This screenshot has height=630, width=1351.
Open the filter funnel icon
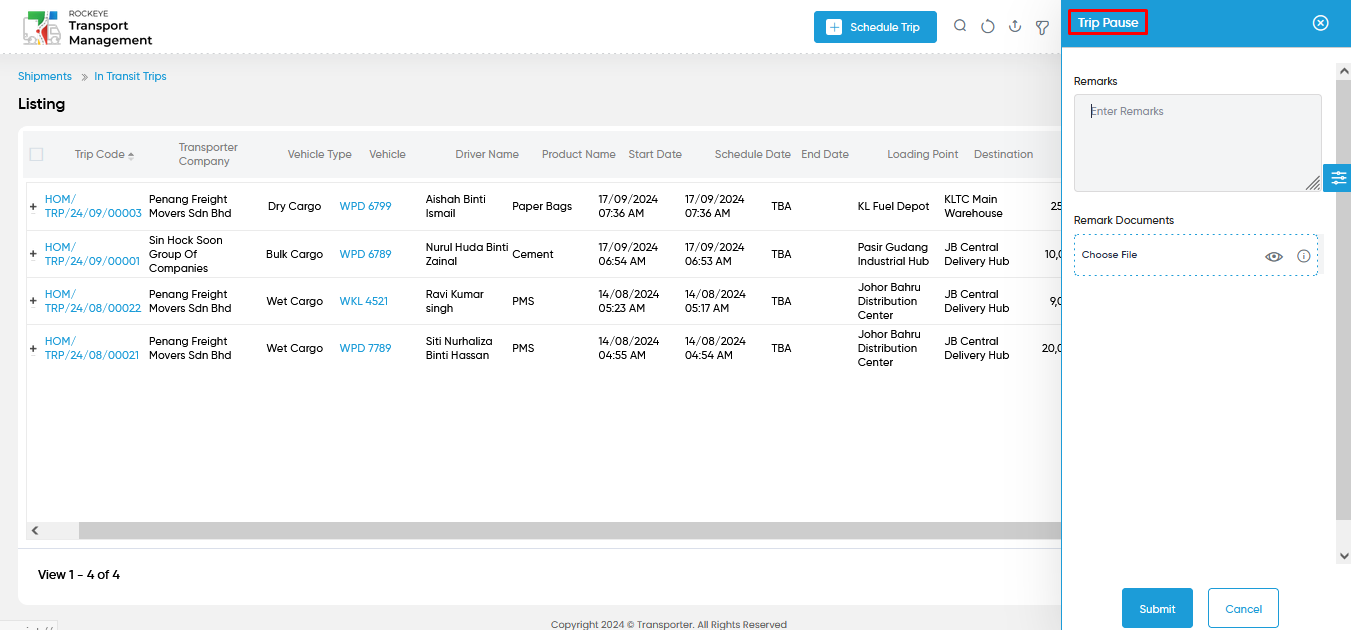point(1042,27)
